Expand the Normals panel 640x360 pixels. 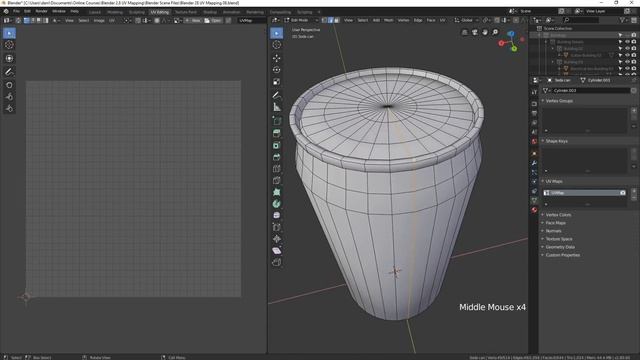pyautogui.click(x=553, y=231)
